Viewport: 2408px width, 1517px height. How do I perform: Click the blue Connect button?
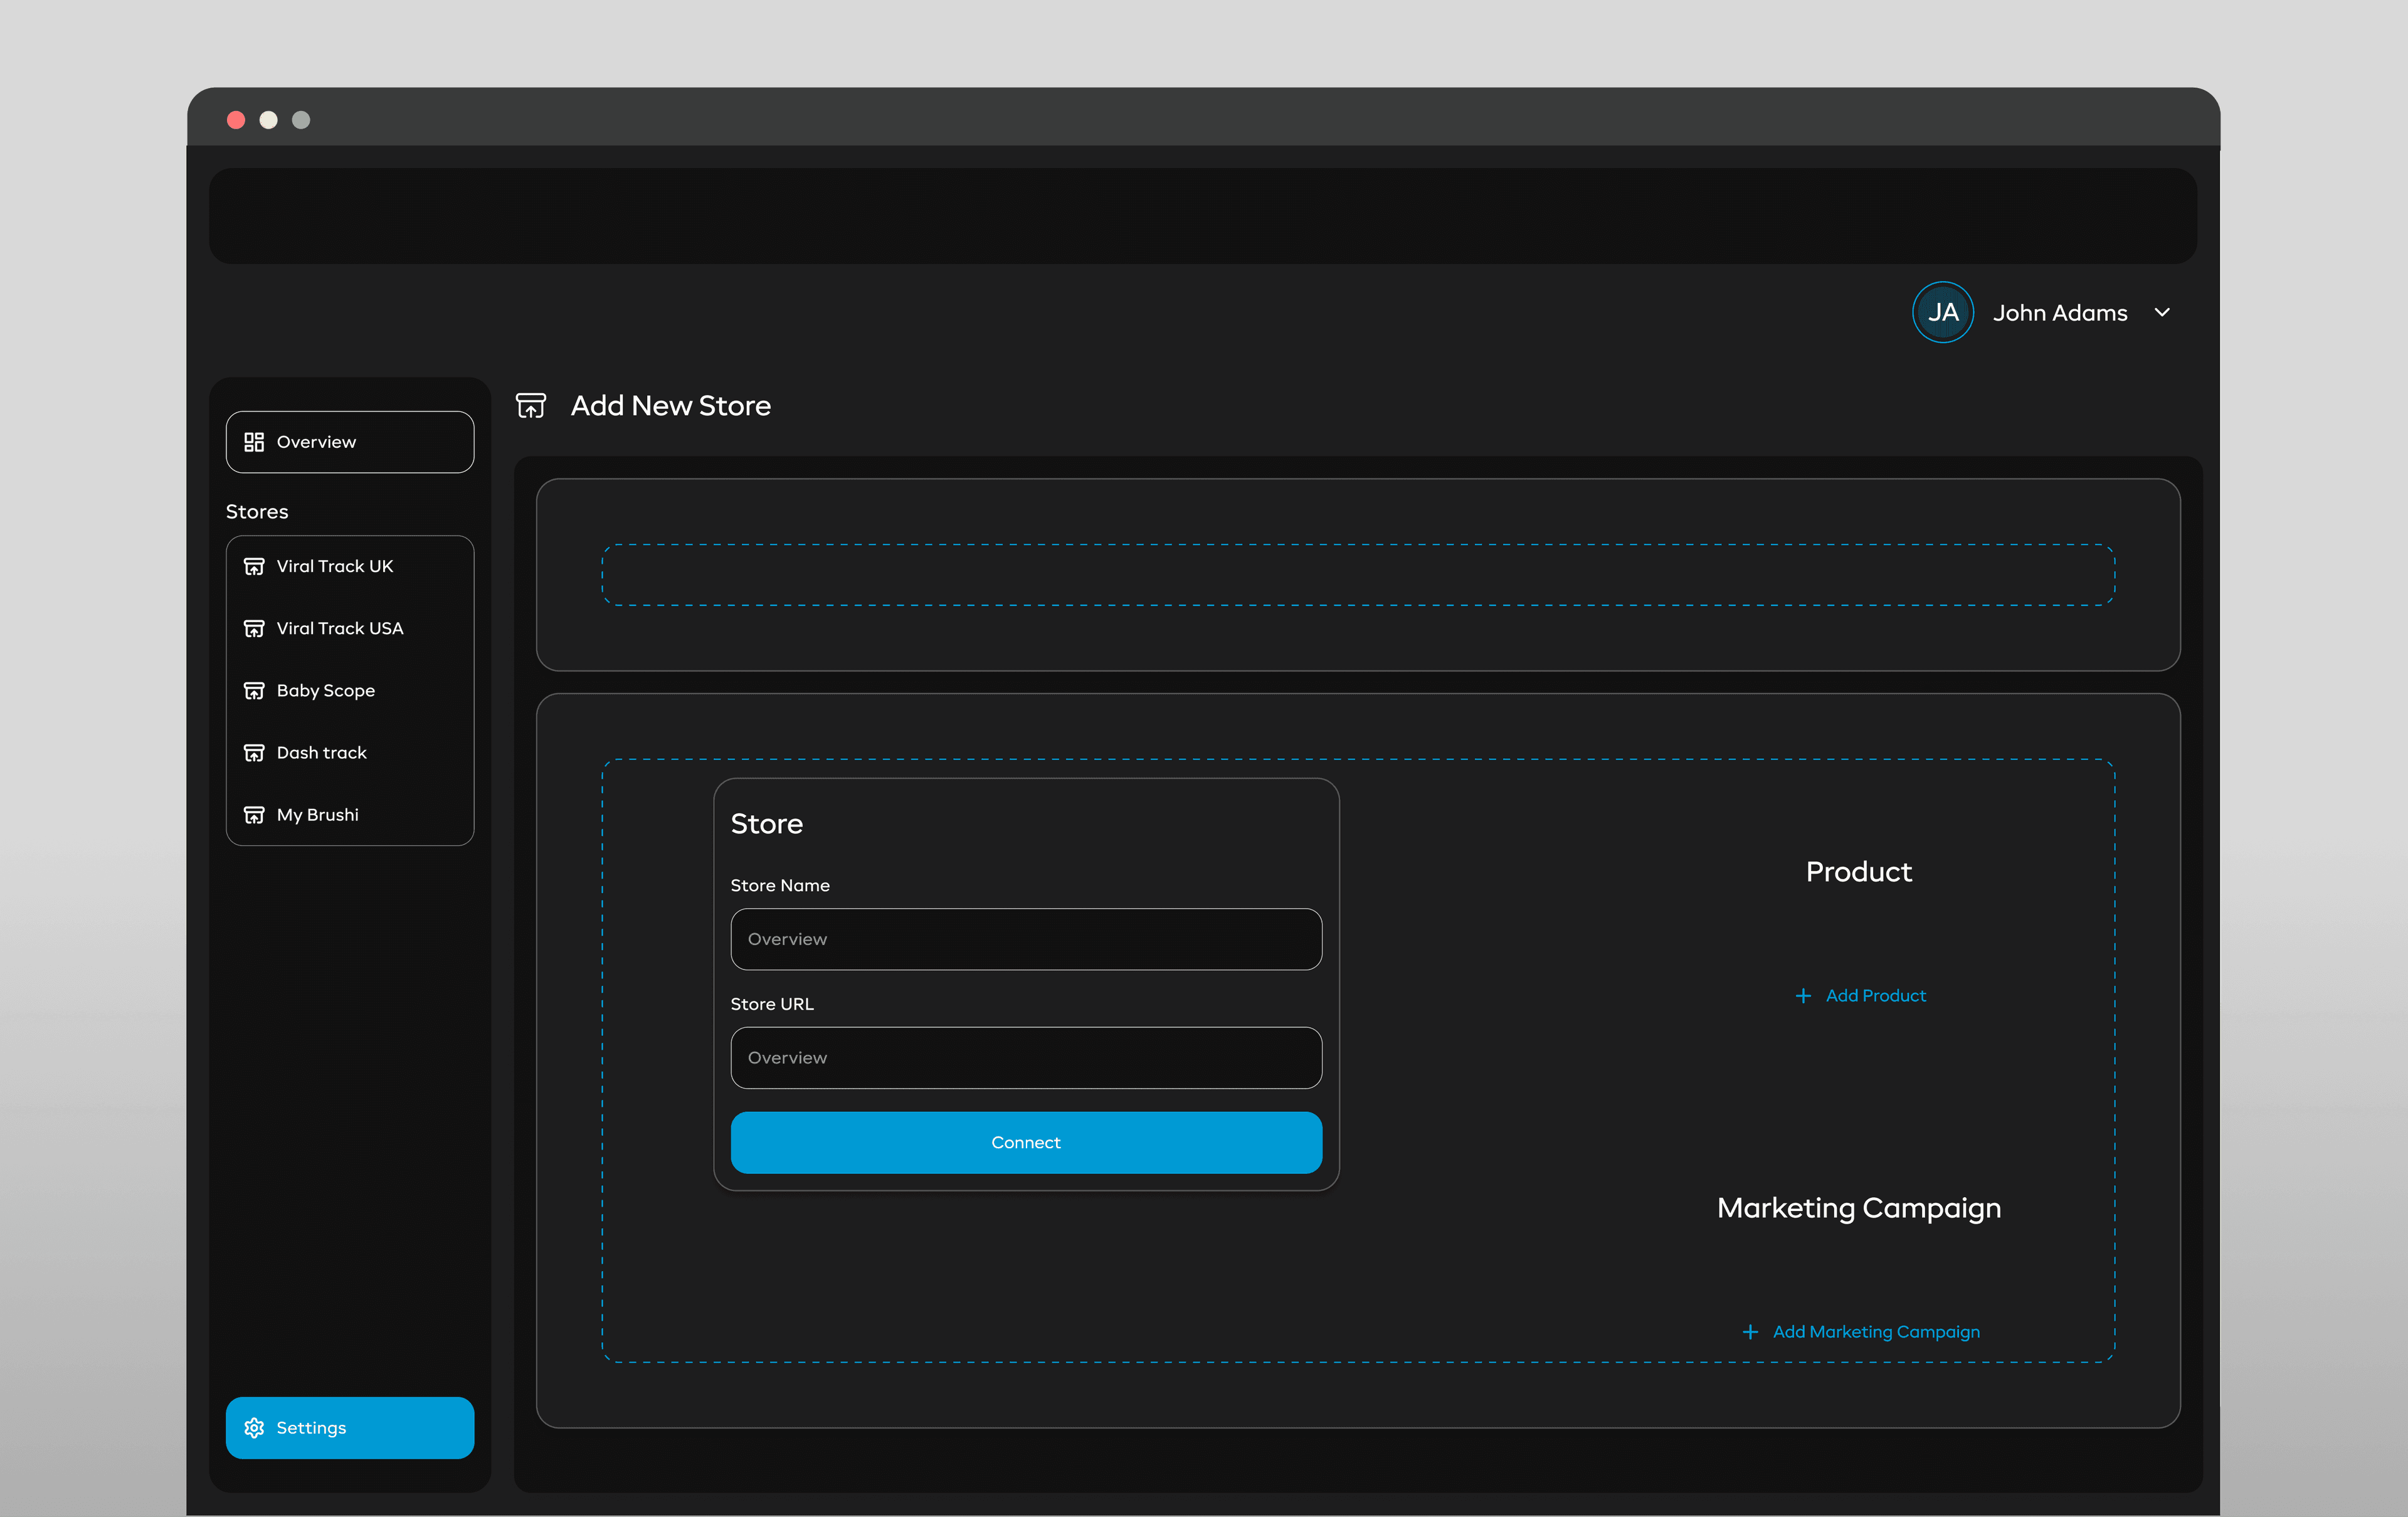1026,1142
